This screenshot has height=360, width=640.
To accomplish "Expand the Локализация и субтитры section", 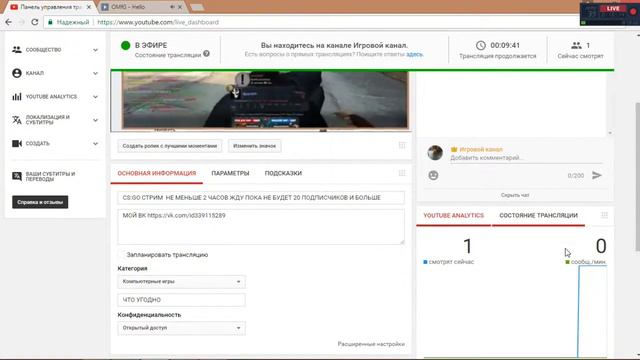I will point(95,120).
